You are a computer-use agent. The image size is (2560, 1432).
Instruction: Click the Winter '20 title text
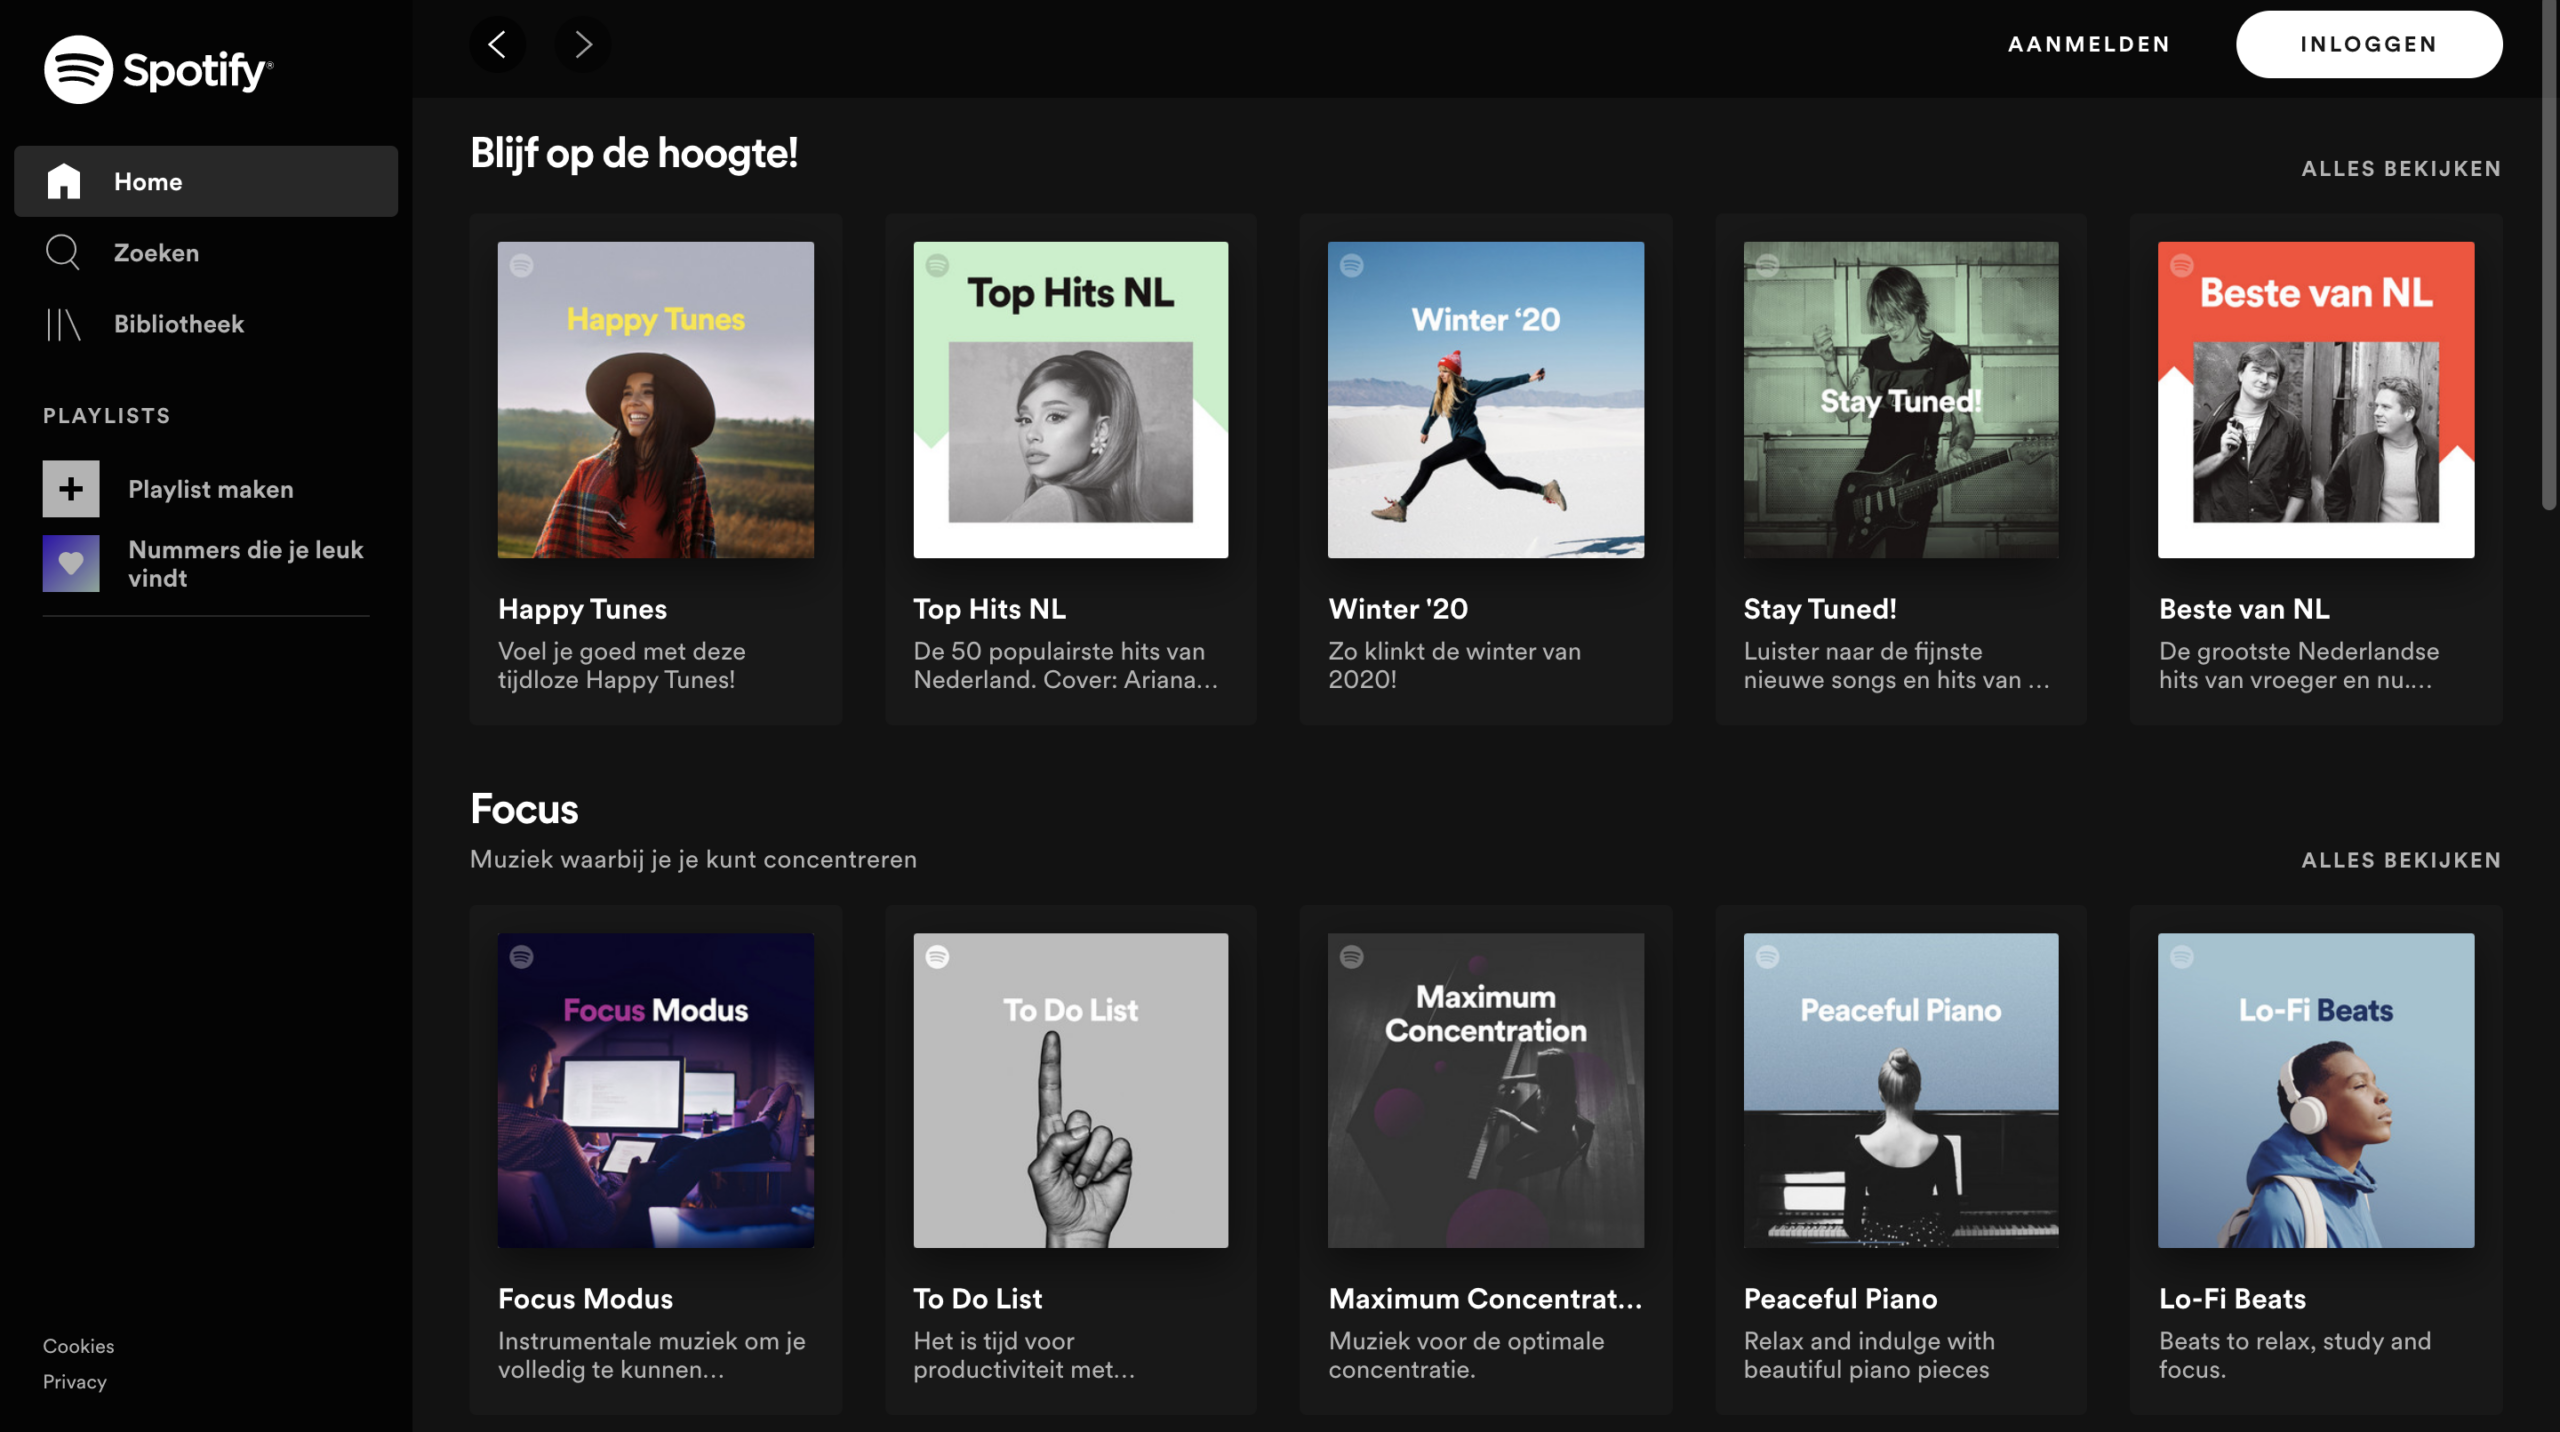click(x=1398, y=609)
